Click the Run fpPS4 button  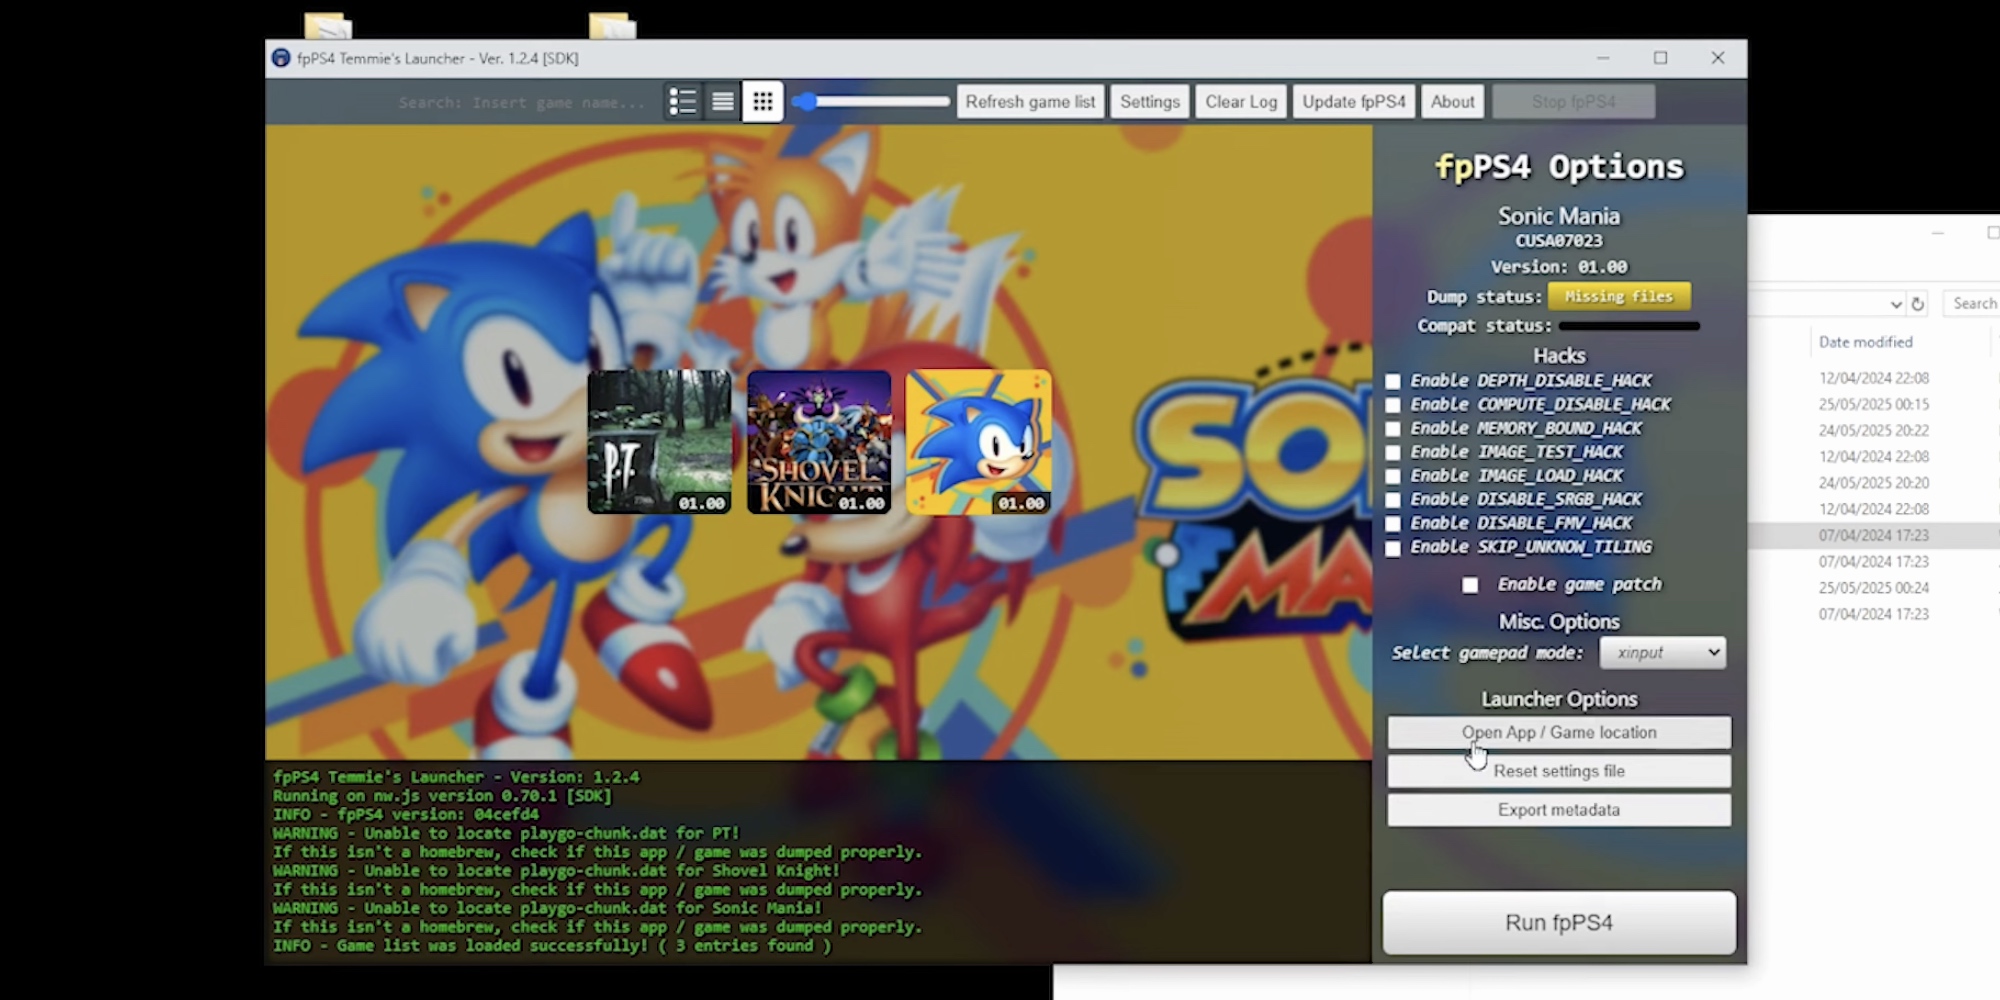(x=1558, y=922)
